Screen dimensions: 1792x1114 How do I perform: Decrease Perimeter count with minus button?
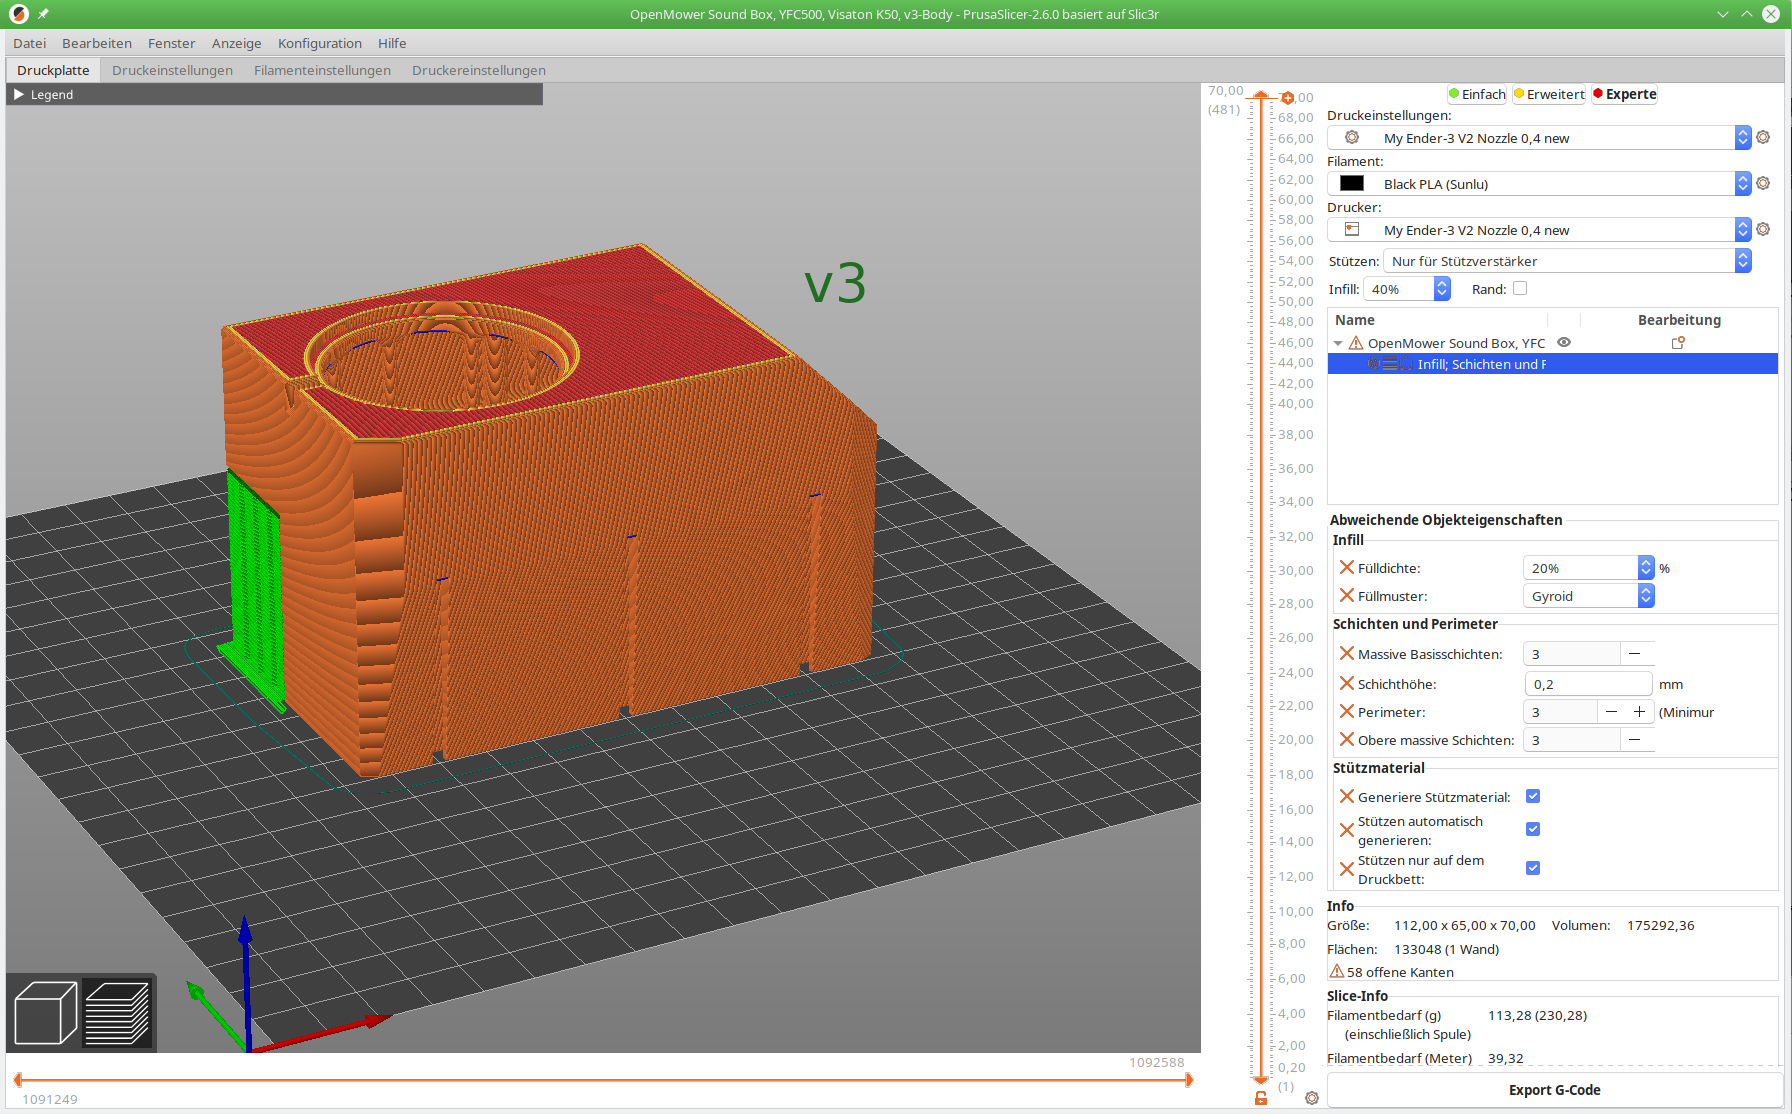tap(1611, 711)
